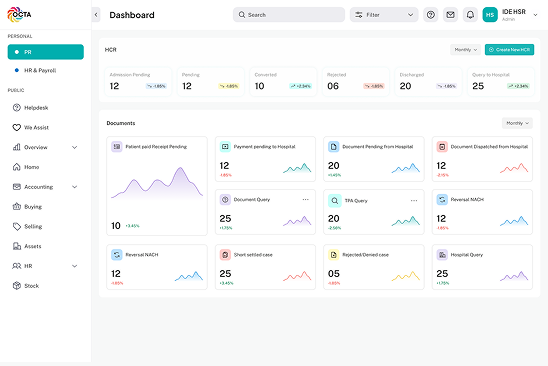Click the Documents section heading

pos(121,123)
